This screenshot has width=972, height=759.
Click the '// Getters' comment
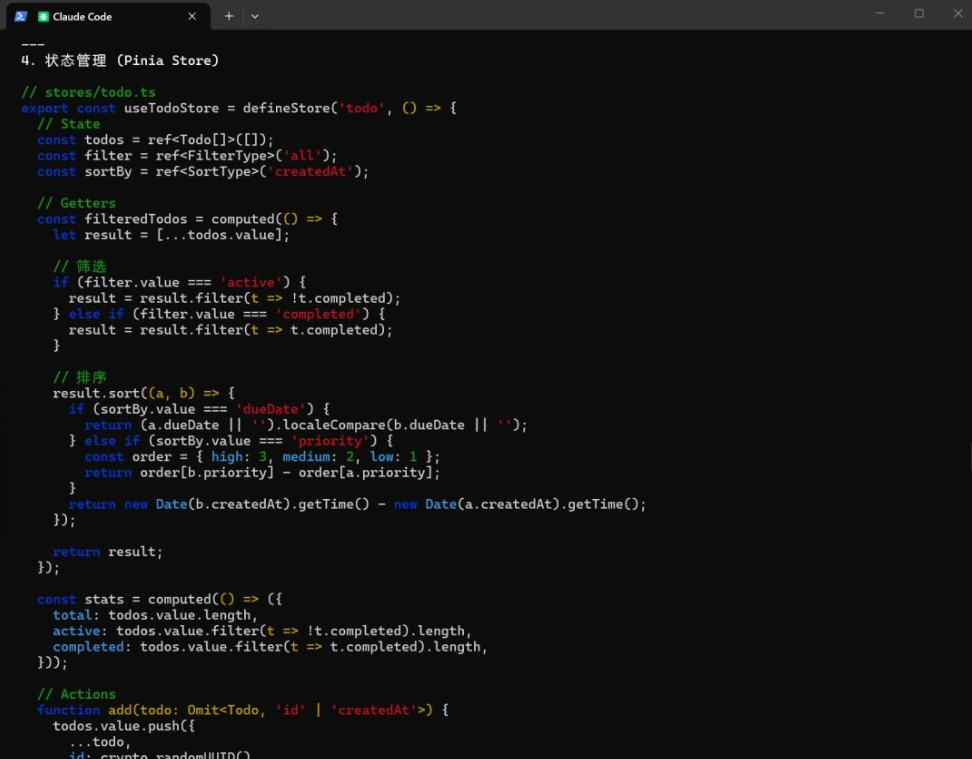(x=76, y=203)
